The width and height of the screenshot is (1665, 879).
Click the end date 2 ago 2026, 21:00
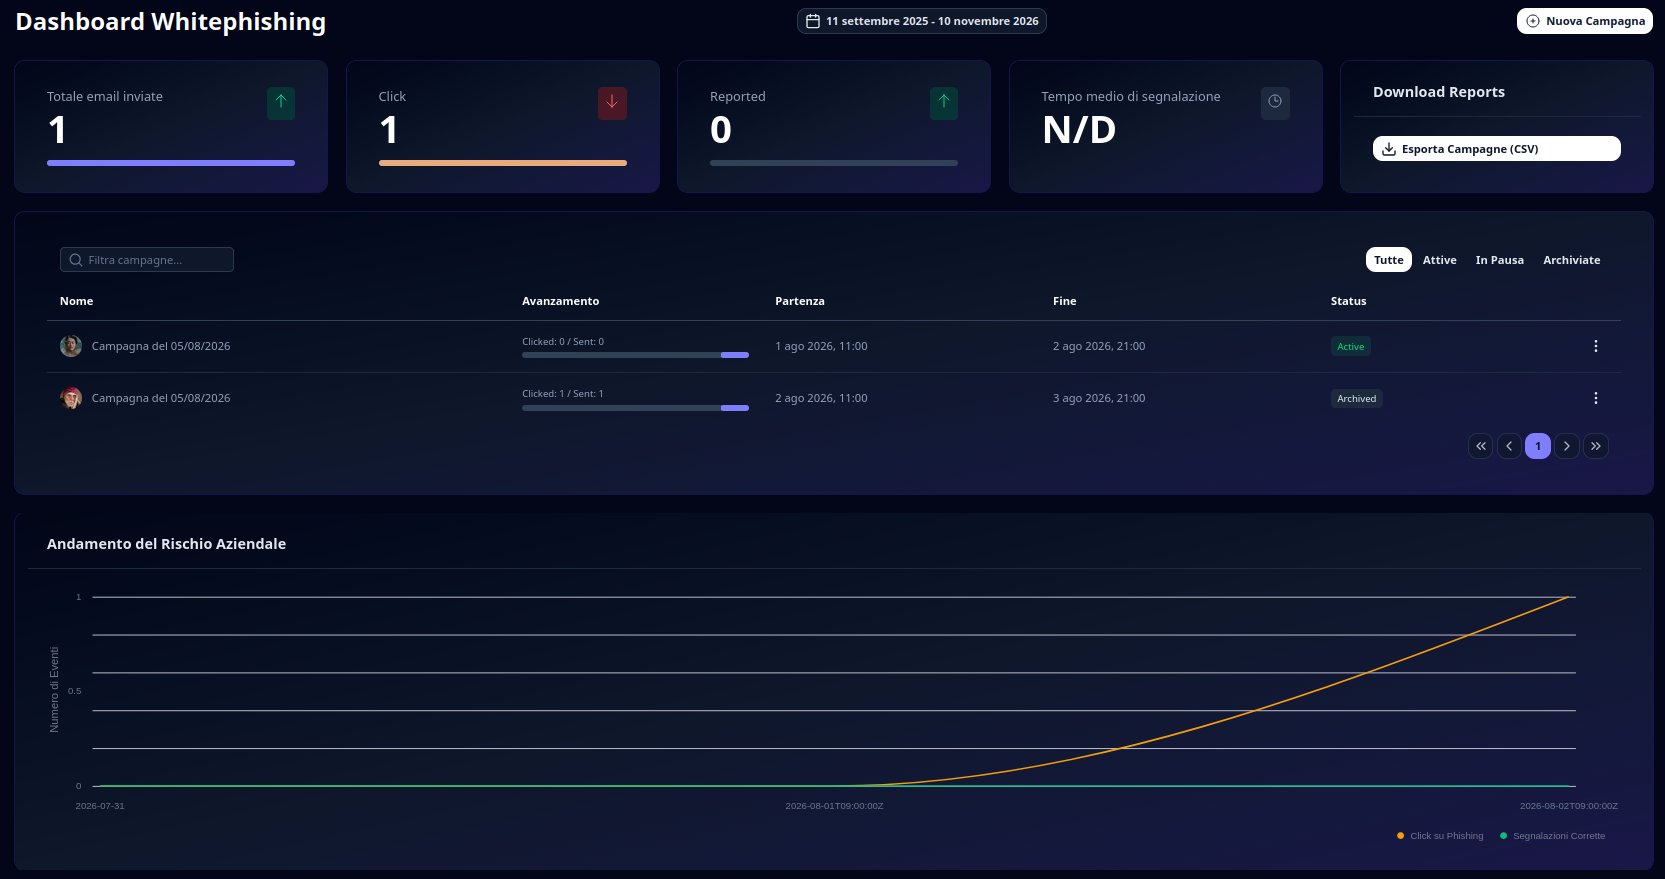[x=1099, y=346]
